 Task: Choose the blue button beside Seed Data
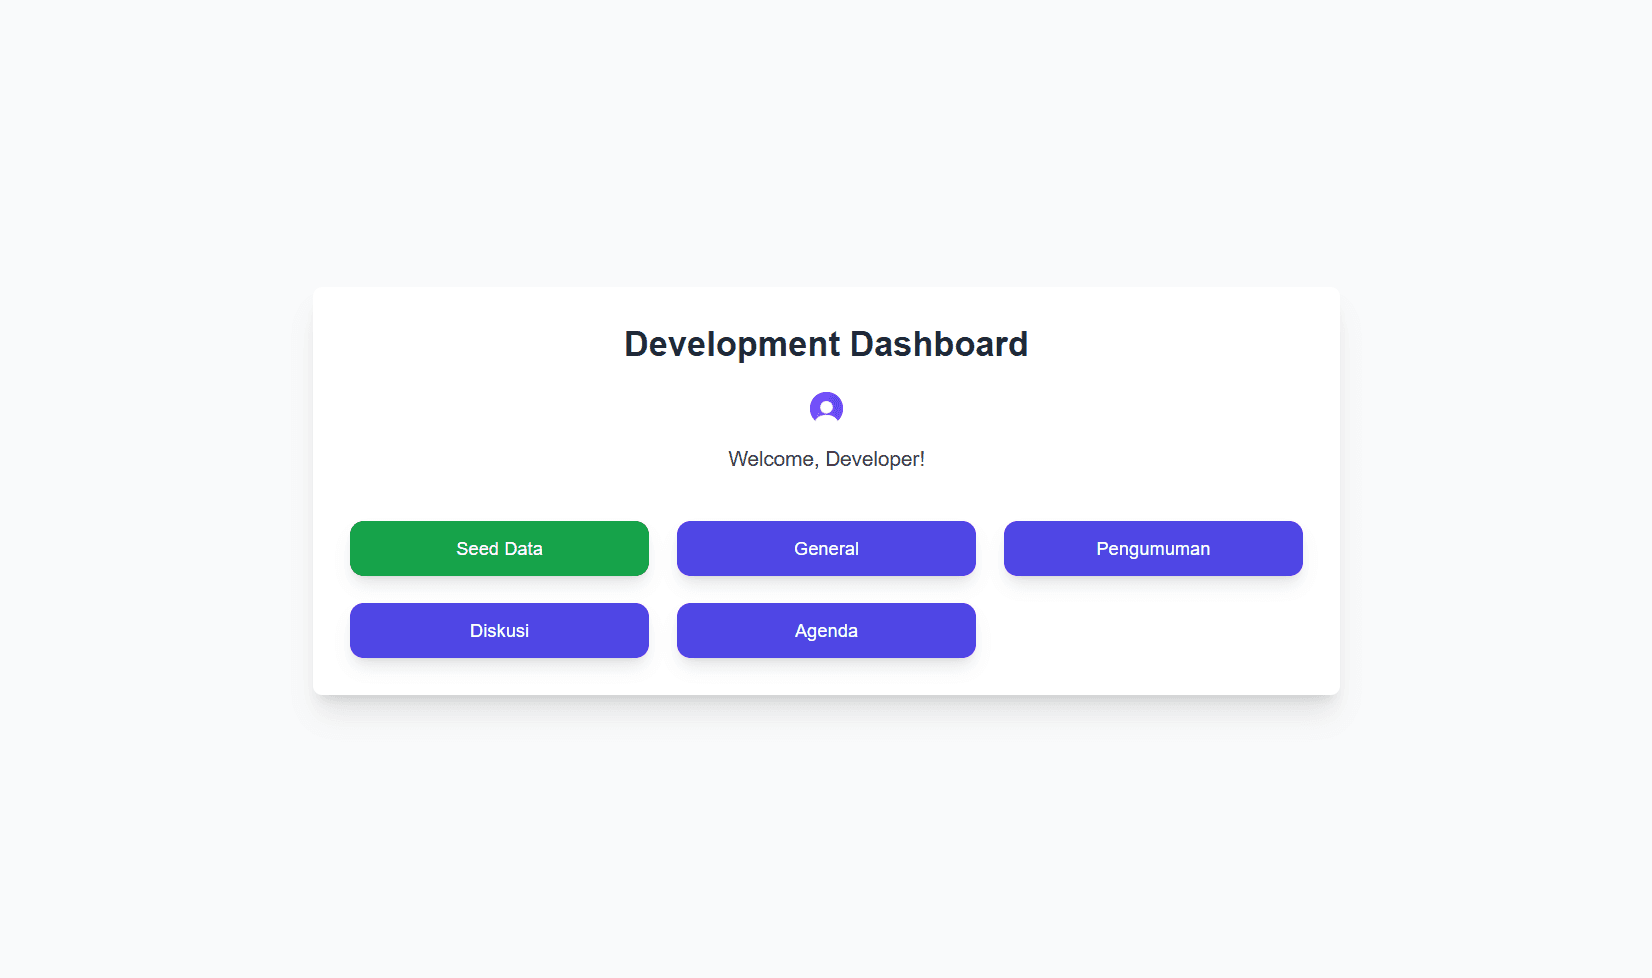pyautogui.click(x=826, y=548)
